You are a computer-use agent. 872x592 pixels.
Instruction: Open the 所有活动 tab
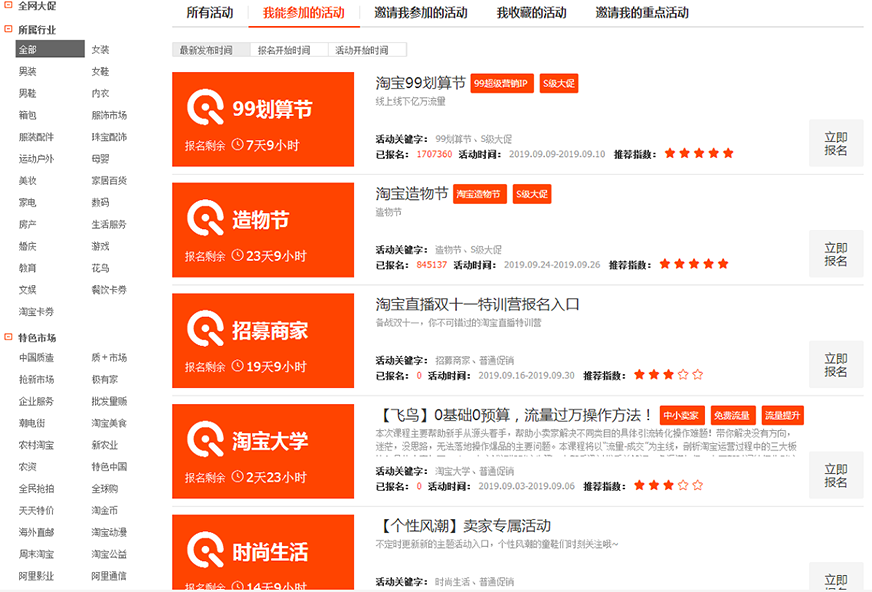(x=210, y=13)
